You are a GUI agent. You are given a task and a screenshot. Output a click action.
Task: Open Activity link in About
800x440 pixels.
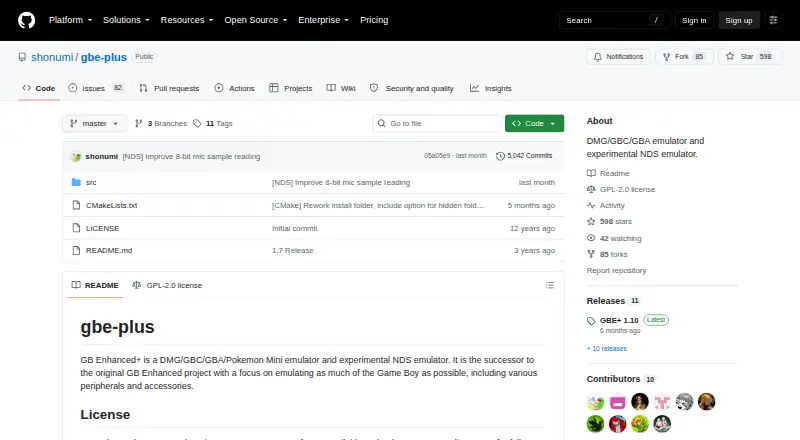[606, 206]
